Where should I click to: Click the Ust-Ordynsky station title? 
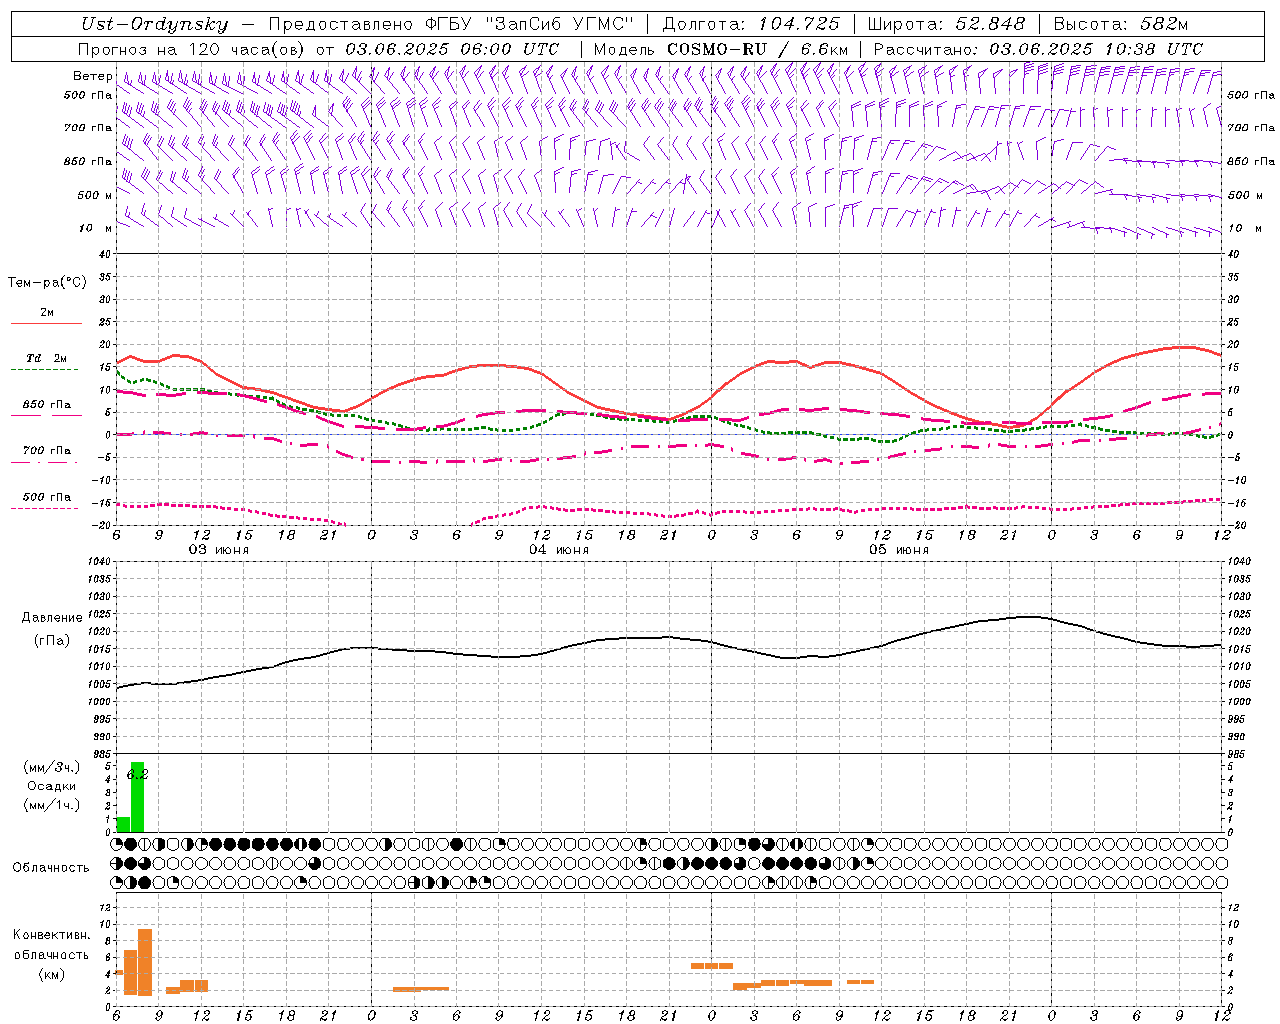(x=154, y=24)
